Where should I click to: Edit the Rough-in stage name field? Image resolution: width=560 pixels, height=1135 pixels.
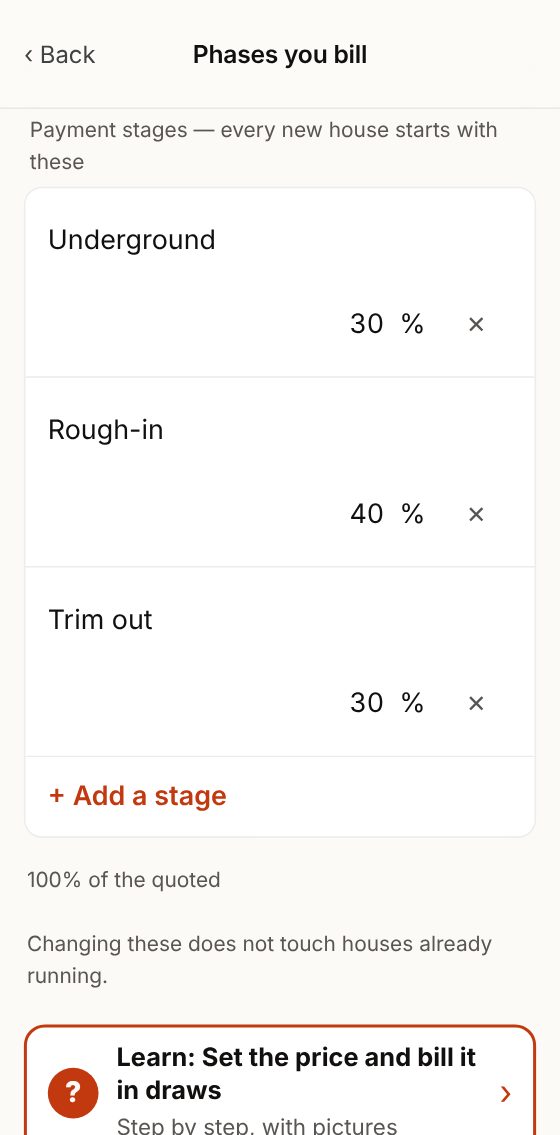coord(280,430)
